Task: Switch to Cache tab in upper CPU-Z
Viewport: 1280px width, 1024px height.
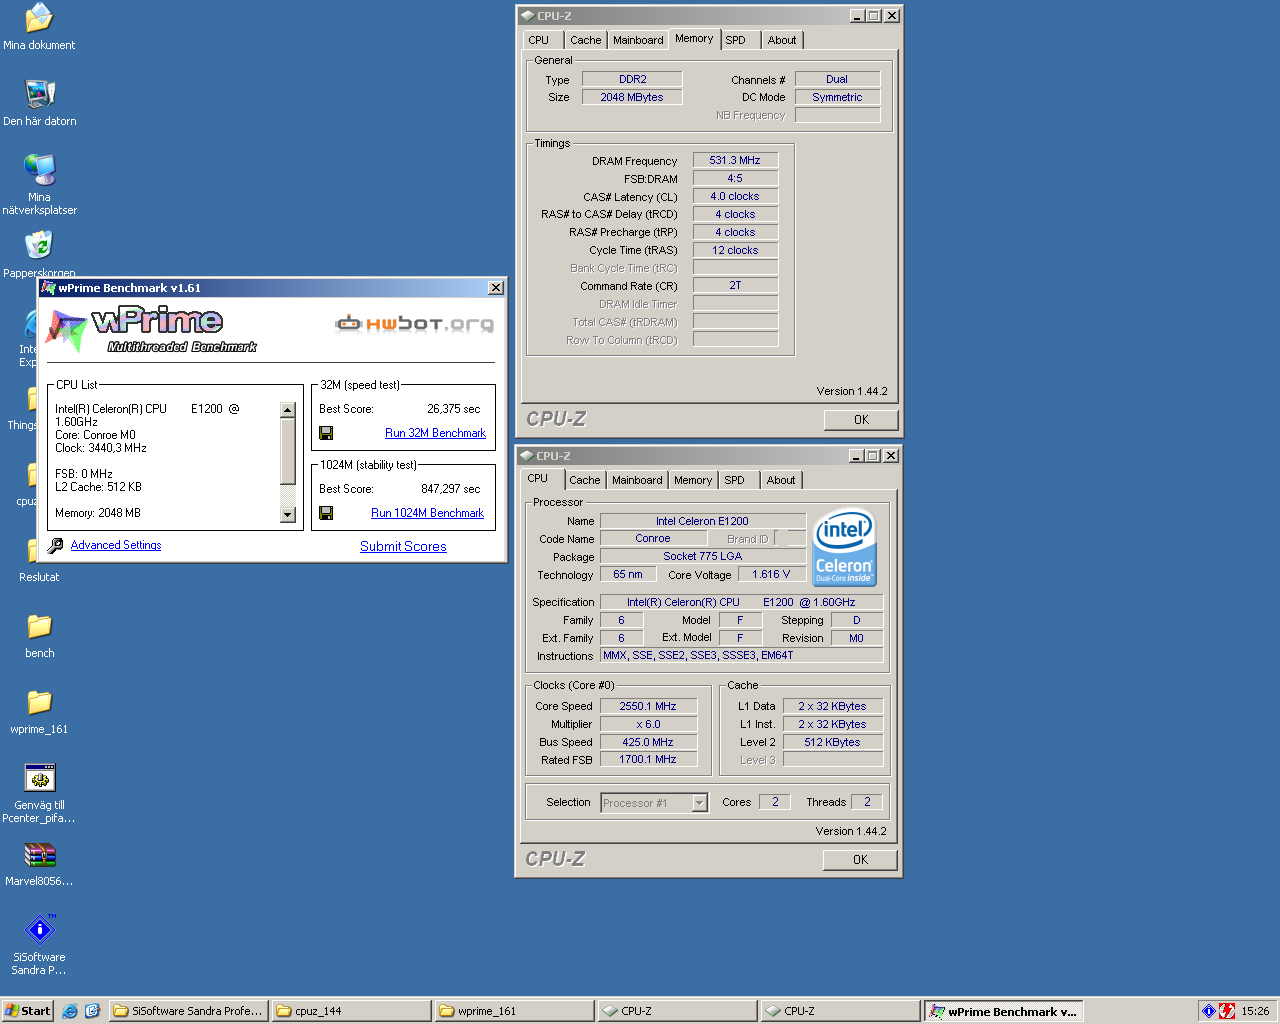Action: click(586, 40)
